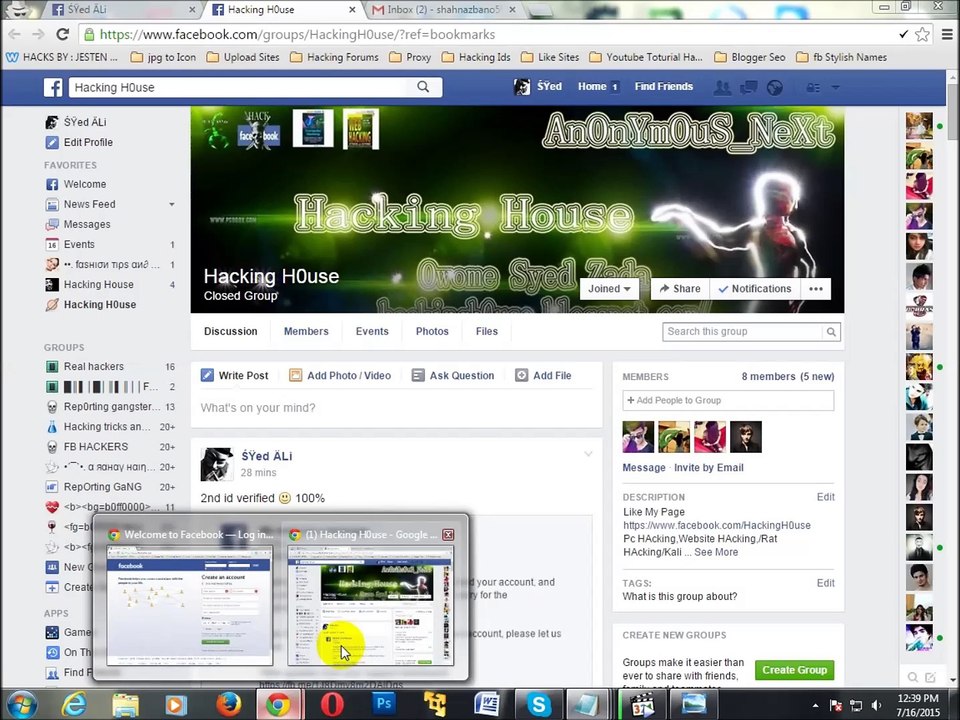This screenshot has width=960, height=720.
Task: Switch to the Gmail Inbox browser tab
Action: pyautogui.click(x=443, y=10)
